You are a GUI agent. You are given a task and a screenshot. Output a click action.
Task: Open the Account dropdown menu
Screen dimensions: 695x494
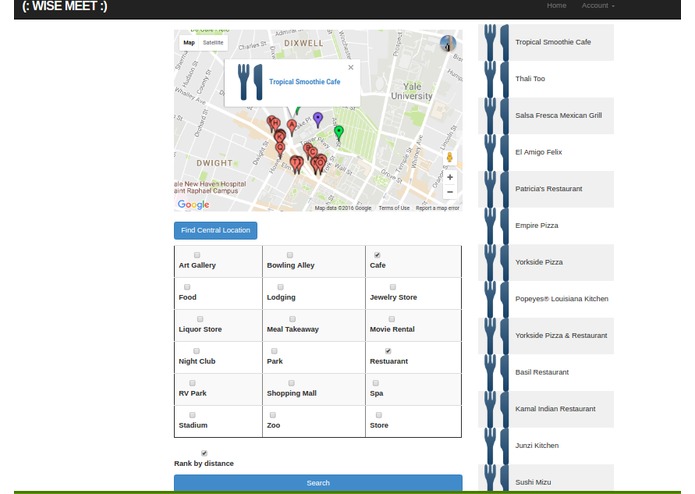click(598, 5)
